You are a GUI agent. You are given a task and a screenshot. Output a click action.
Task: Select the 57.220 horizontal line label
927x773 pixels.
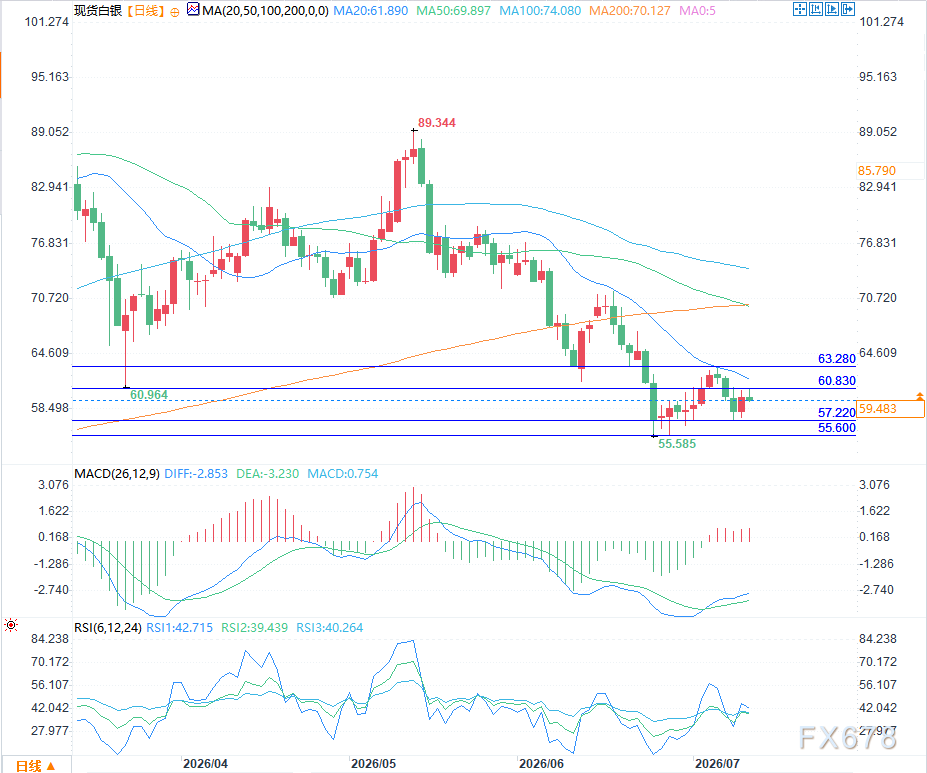click(x=837, y=413)
